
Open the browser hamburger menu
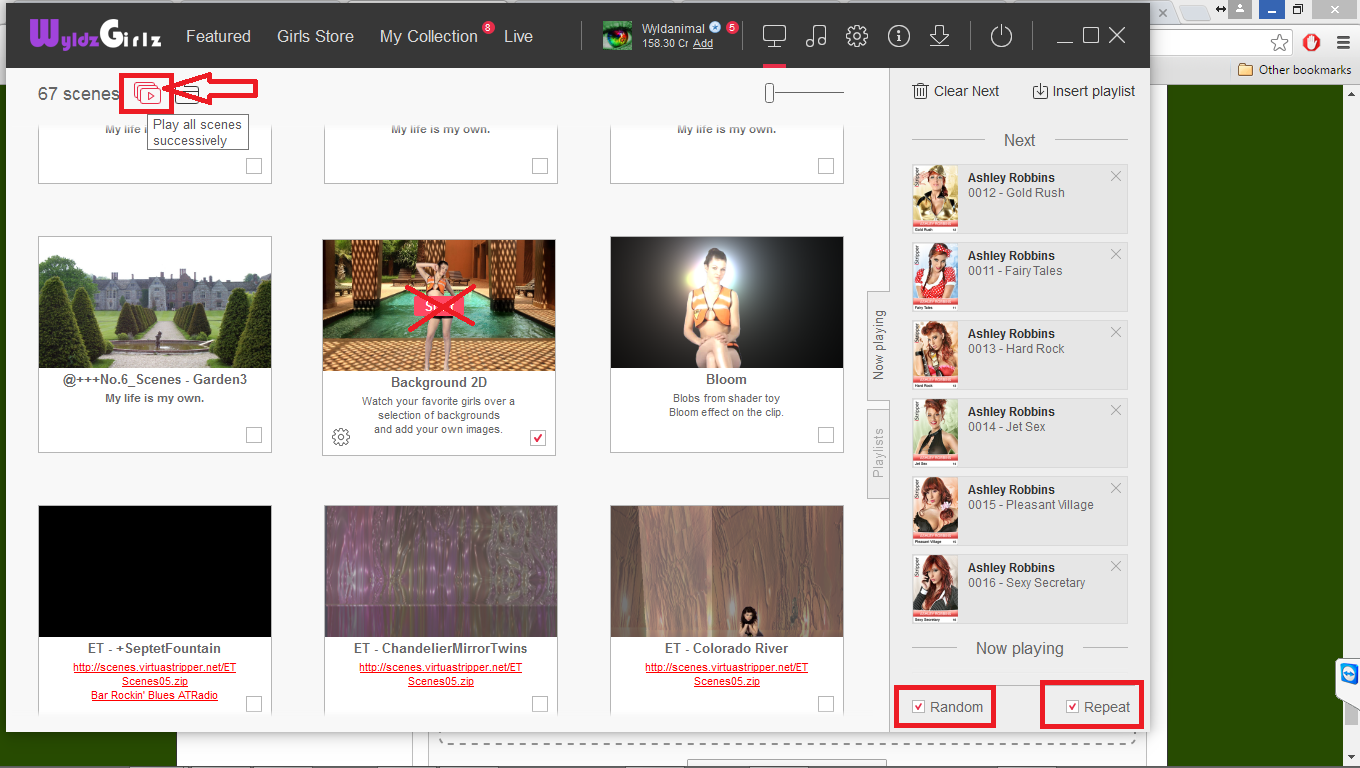[x=1343, y=43]
